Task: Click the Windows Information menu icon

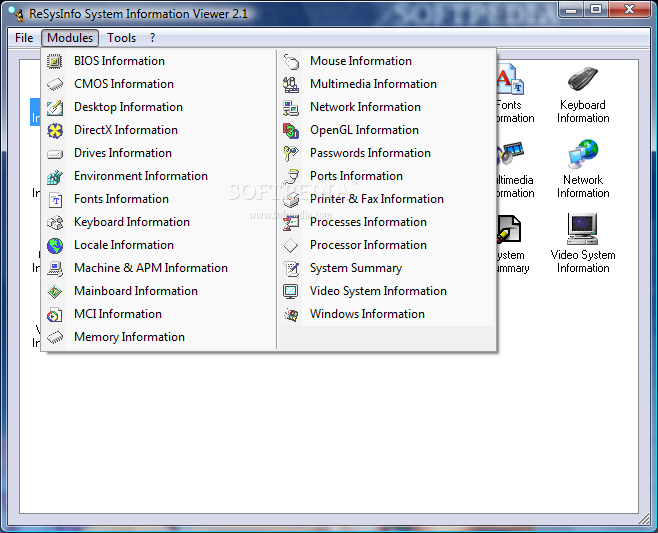Action: click(291, 315)
